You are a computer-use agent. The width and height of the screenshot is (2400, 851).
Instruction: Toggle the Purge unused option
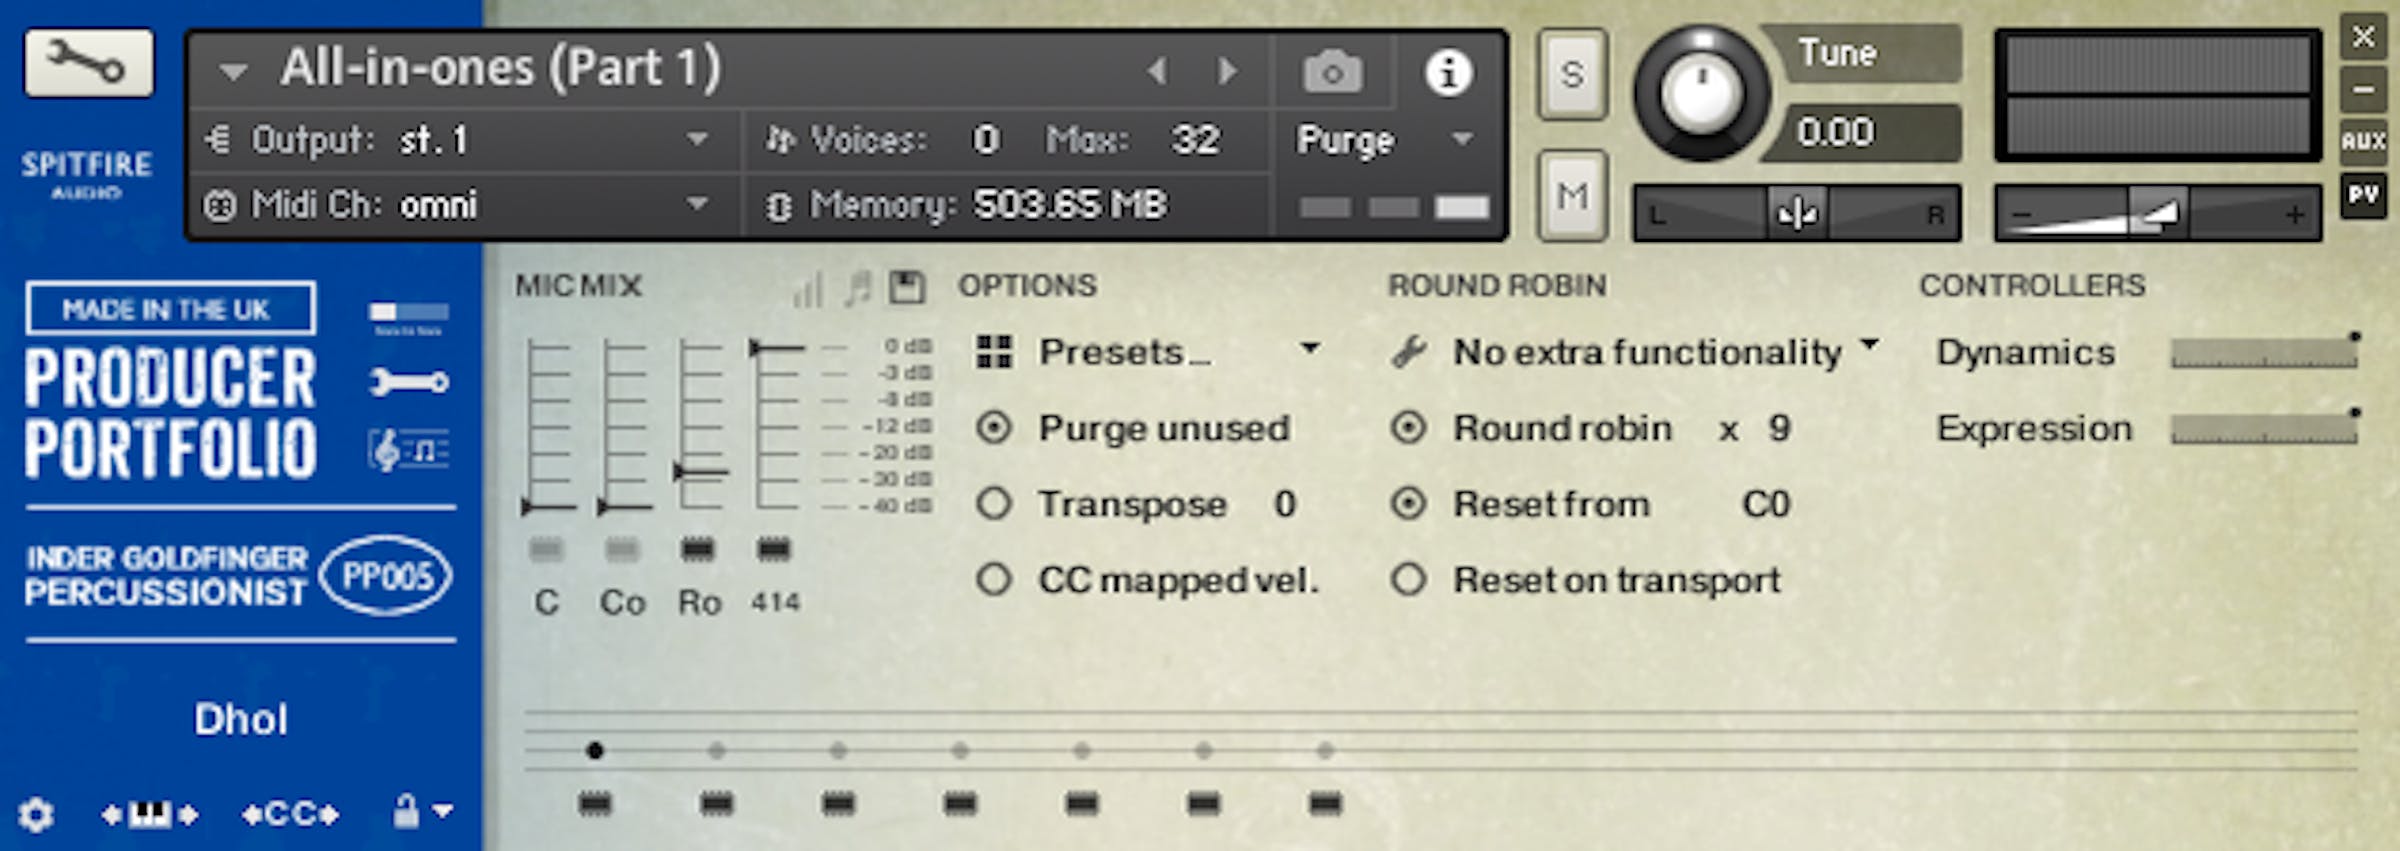pos(994,428)
